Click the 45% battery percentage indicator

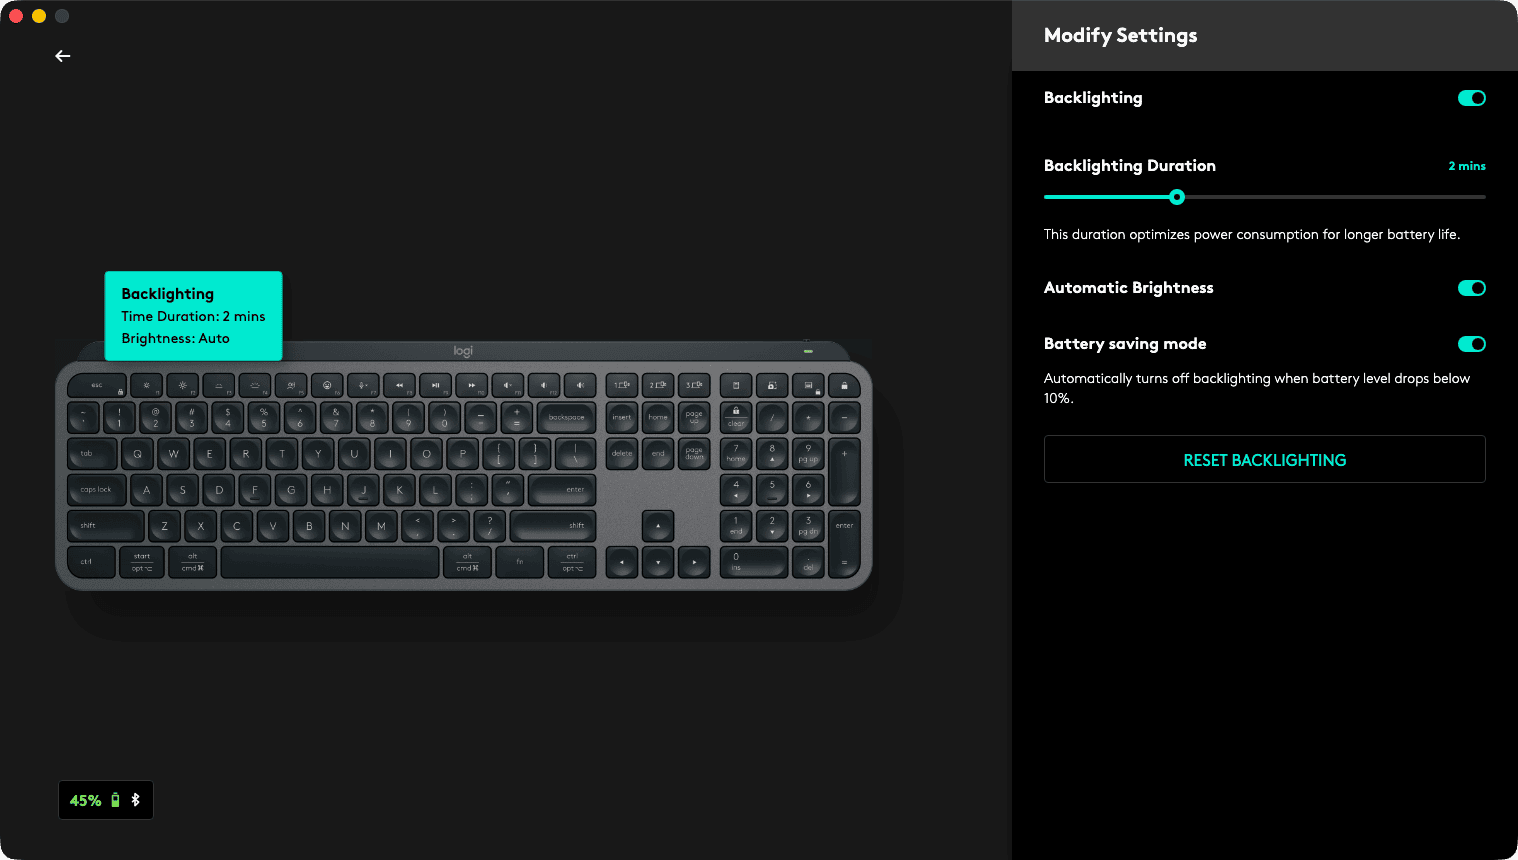coord(85,800)
